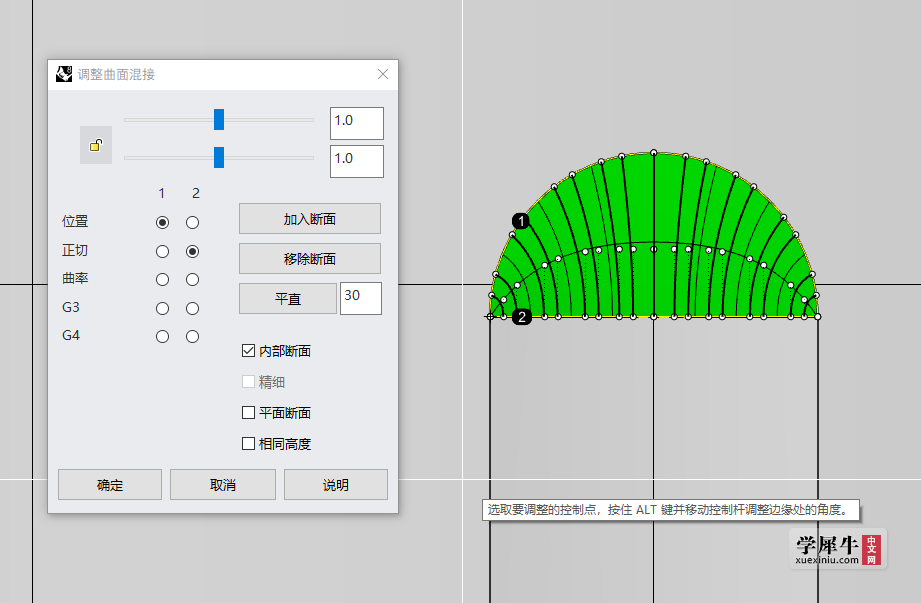Screen dimensions: 921x603
Task: Close the 调整曲面混接 dialog
Action: [383, 74]
